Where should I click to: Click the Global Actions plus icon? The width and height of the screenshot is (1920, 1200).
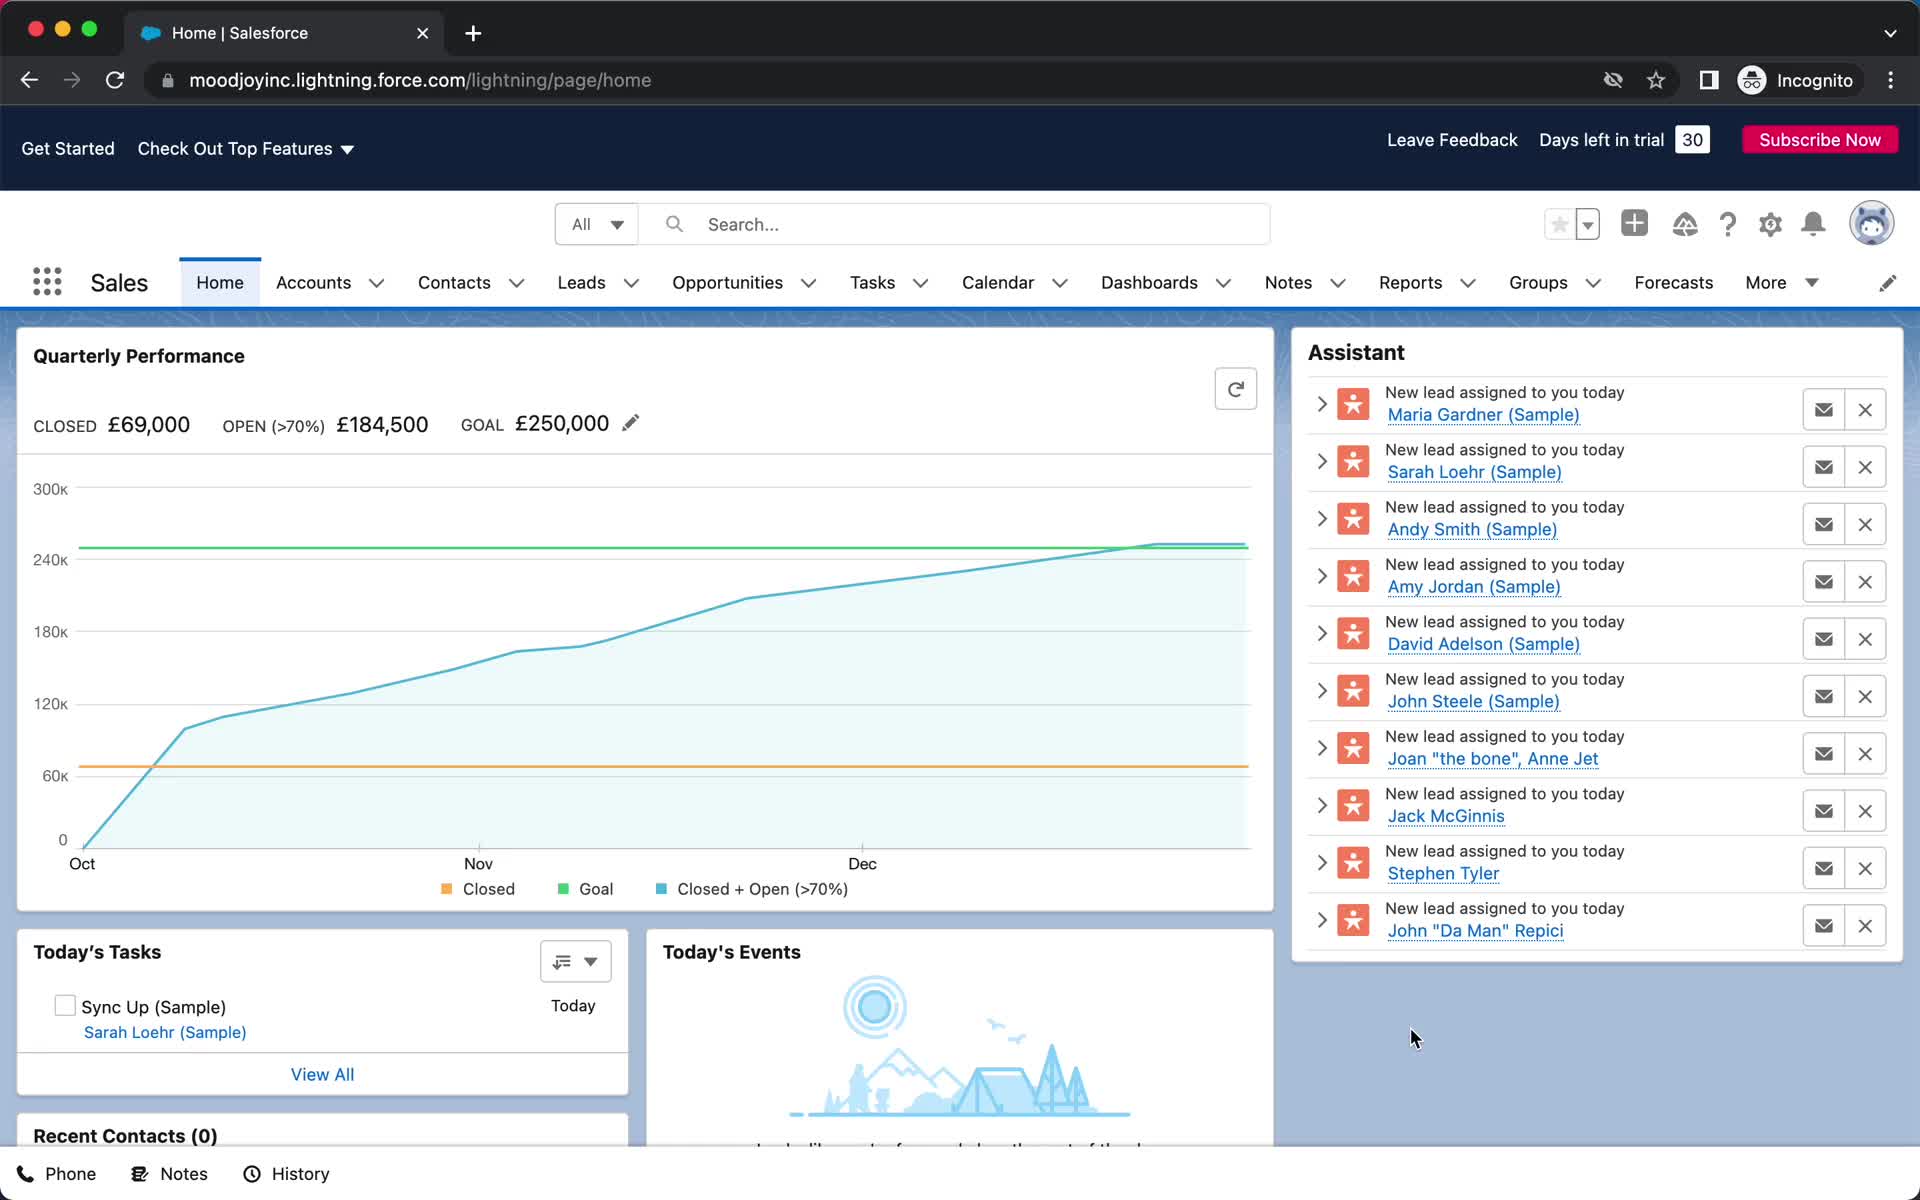point(1634,223)
